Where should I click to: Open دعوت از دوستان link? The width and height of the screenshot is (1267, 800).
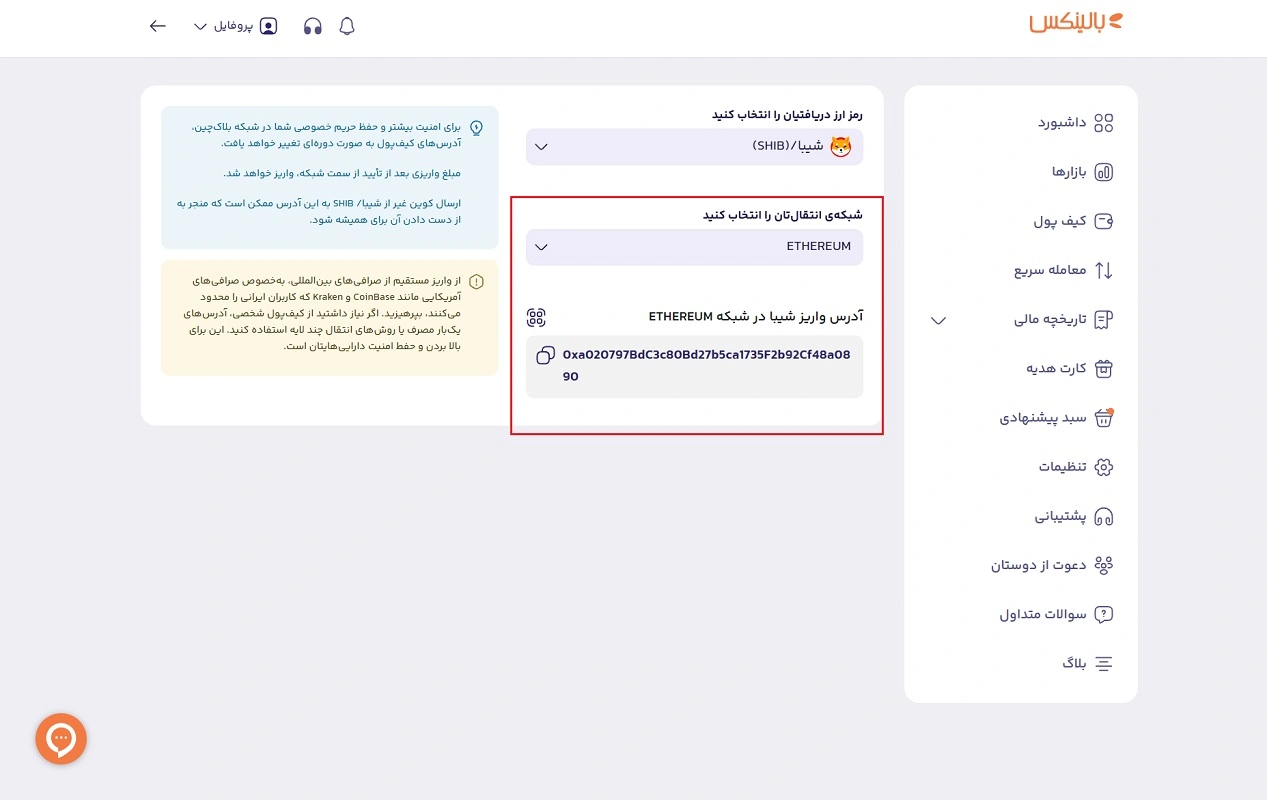point(1039,565)
